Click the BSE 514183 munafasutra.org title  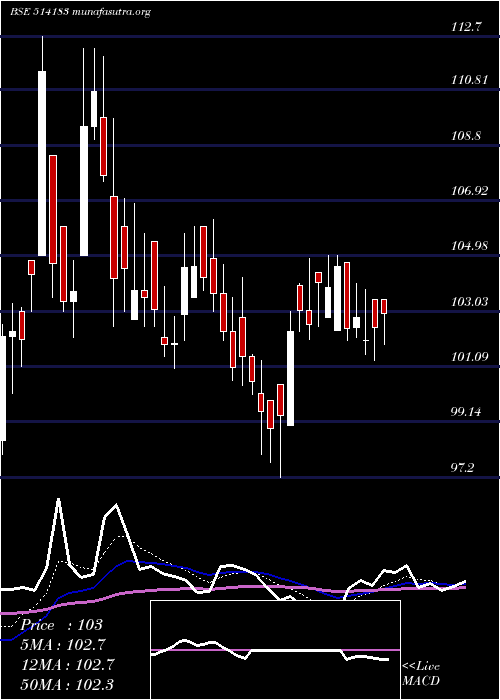pos(80,12)
